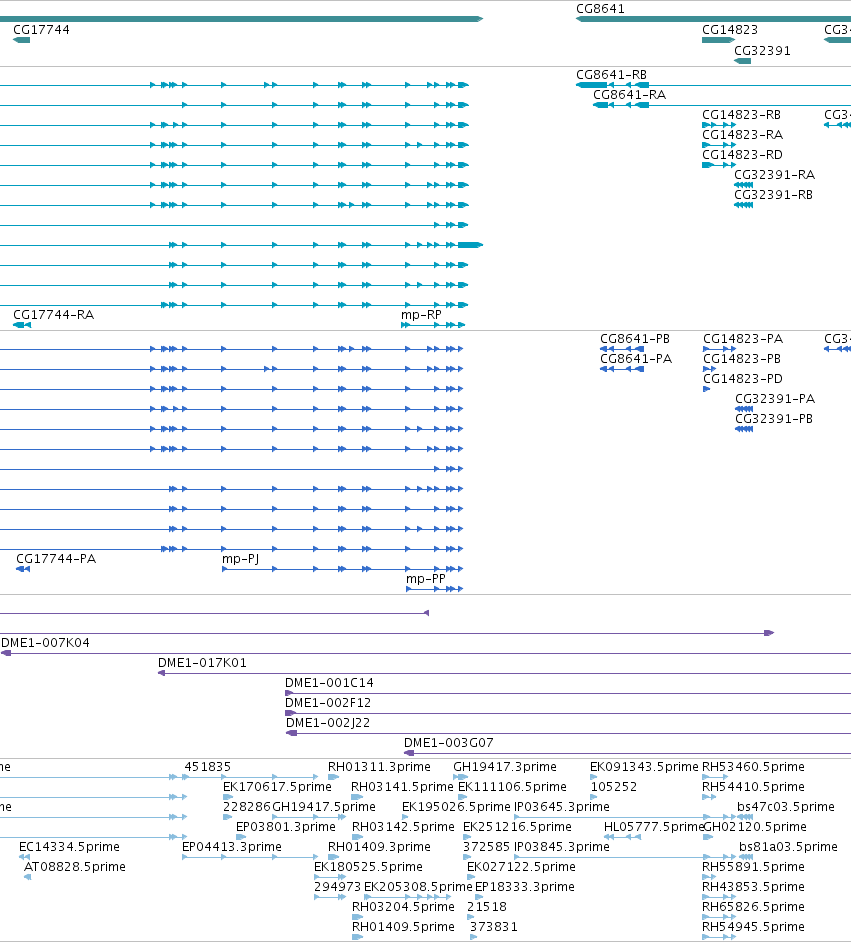Select the EK195026.5prime EST label

456,806
